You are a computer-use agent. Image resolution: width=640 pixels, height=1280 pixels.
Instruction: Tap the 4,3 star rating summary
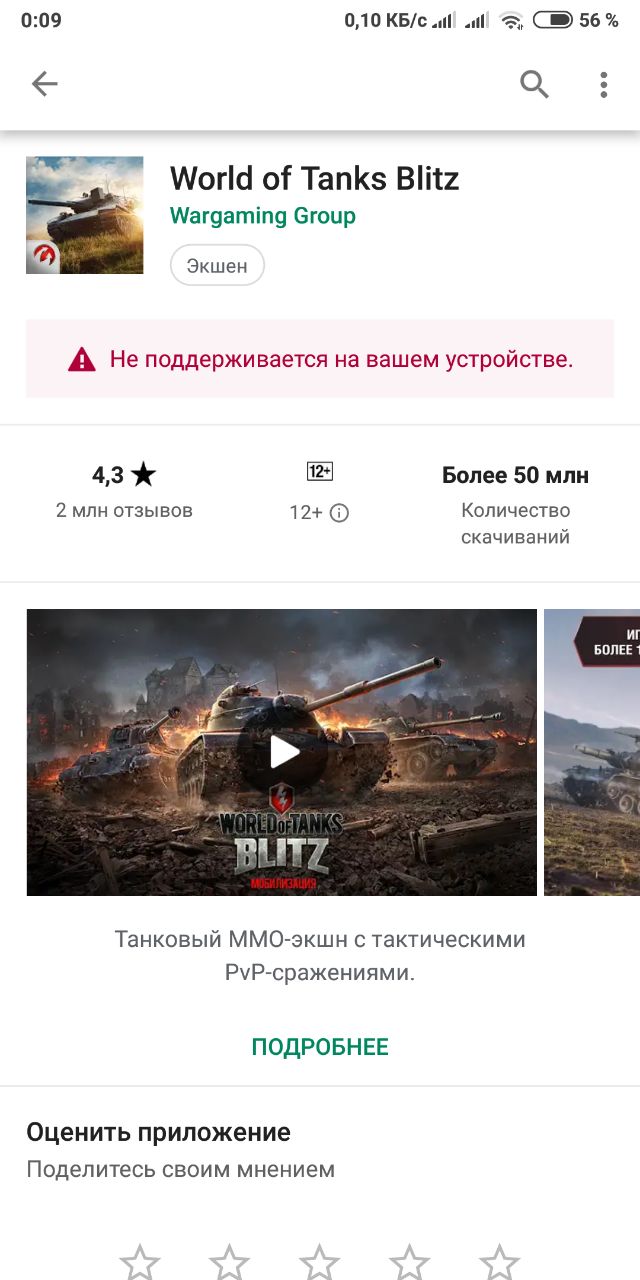pyautogui.click(x=124, y=491)
